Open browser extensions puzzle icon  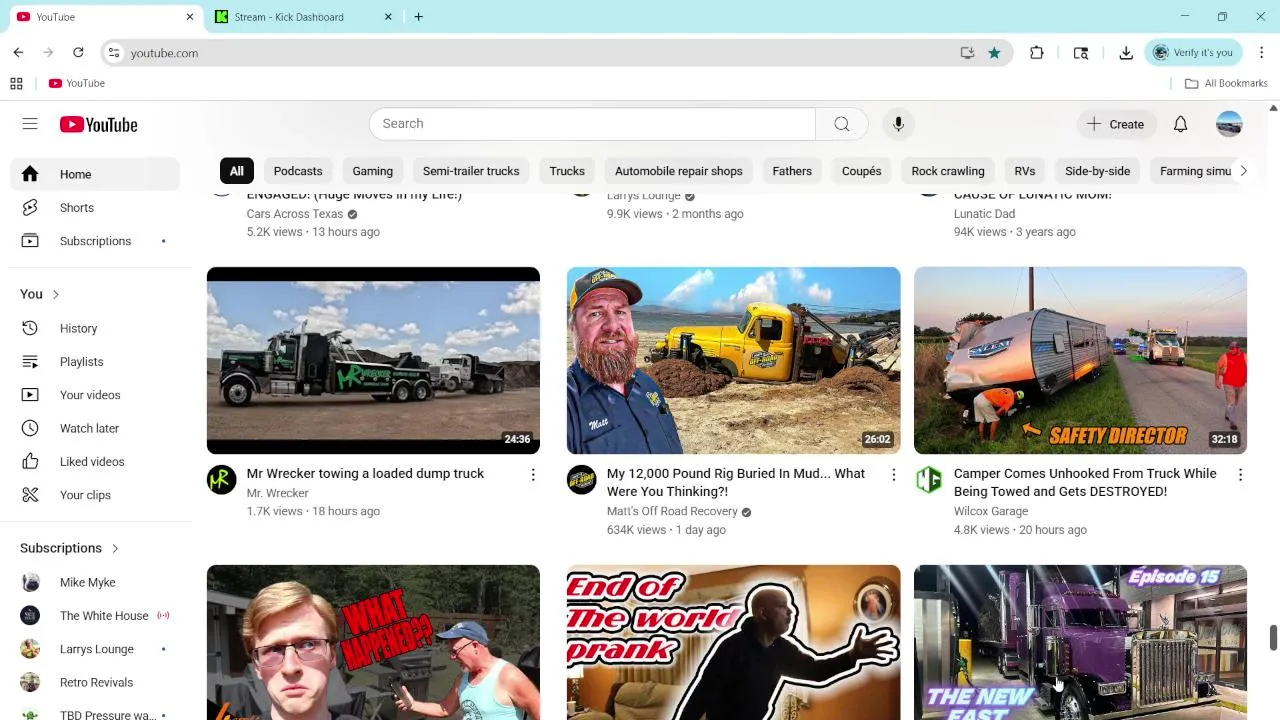(1036, 52)
